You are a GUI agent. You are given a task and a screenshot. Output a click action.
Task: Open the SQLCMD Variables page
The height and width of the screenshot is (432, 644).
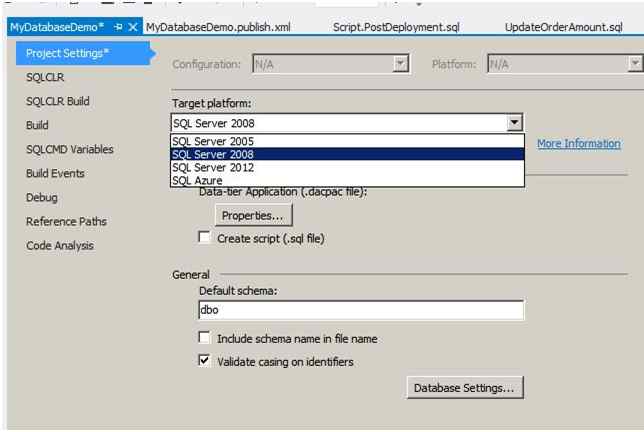[70, 149]
